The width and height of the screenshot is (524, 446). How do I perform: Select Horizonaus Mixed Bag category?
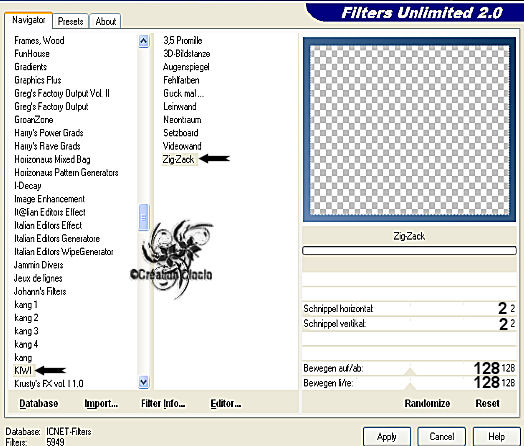coord(52,159)
